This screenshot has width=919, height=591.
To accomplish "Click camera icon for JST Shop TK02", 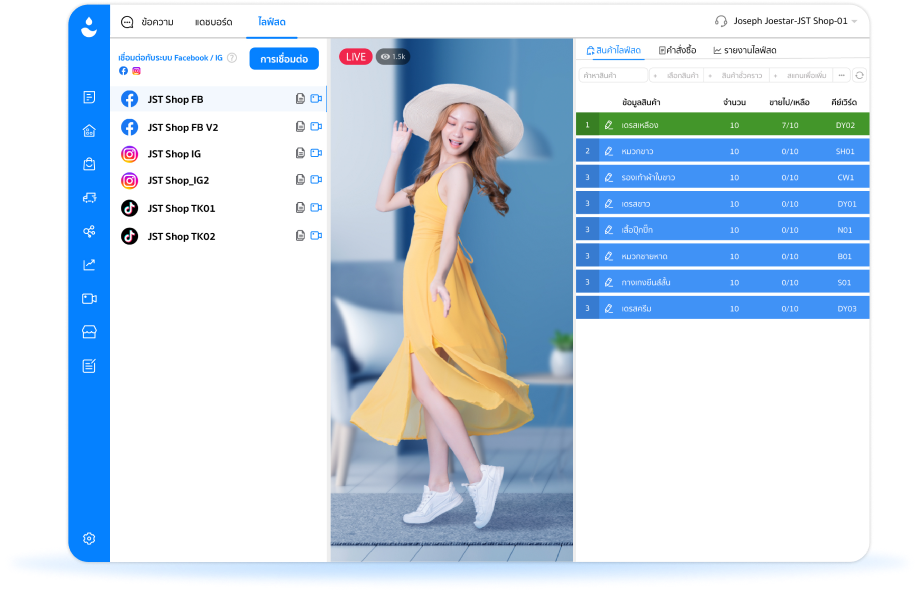I will tap(316, 236).
